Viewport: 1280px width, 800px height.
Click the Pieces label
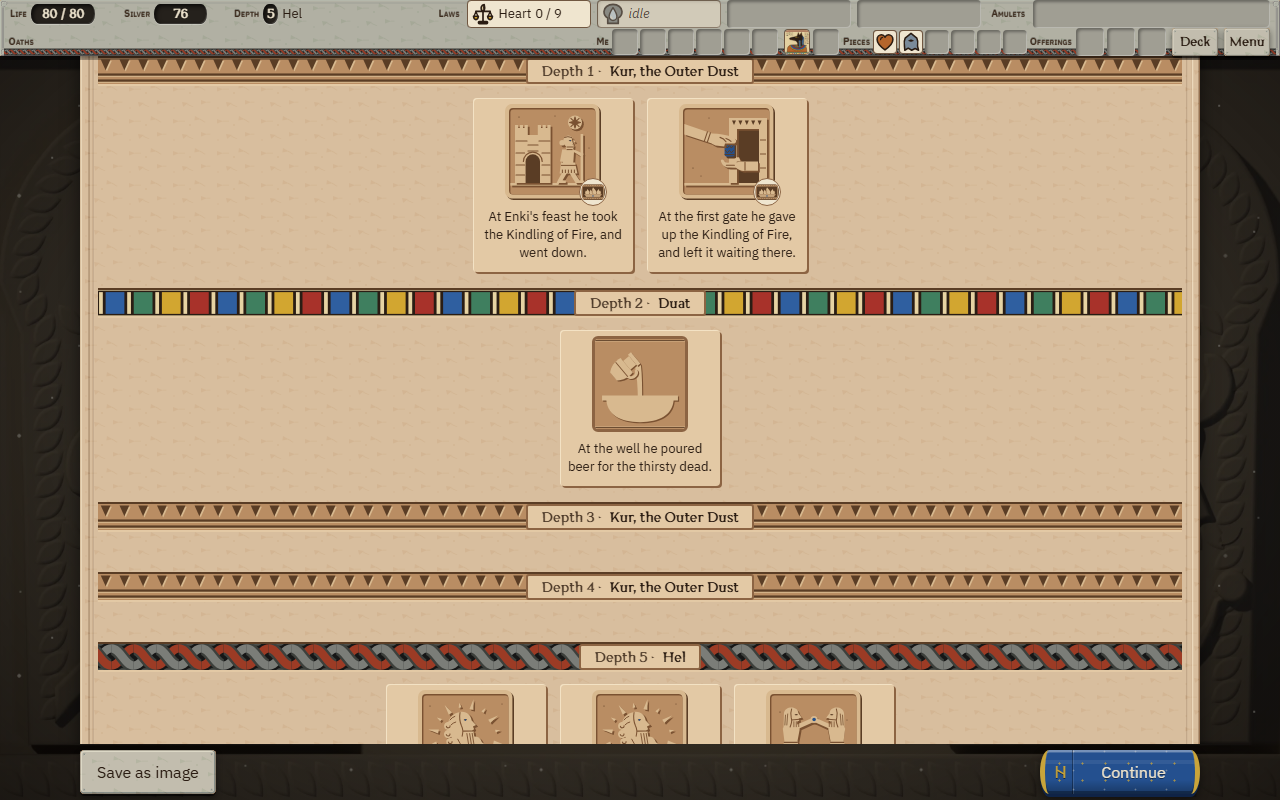click(857, 42)
